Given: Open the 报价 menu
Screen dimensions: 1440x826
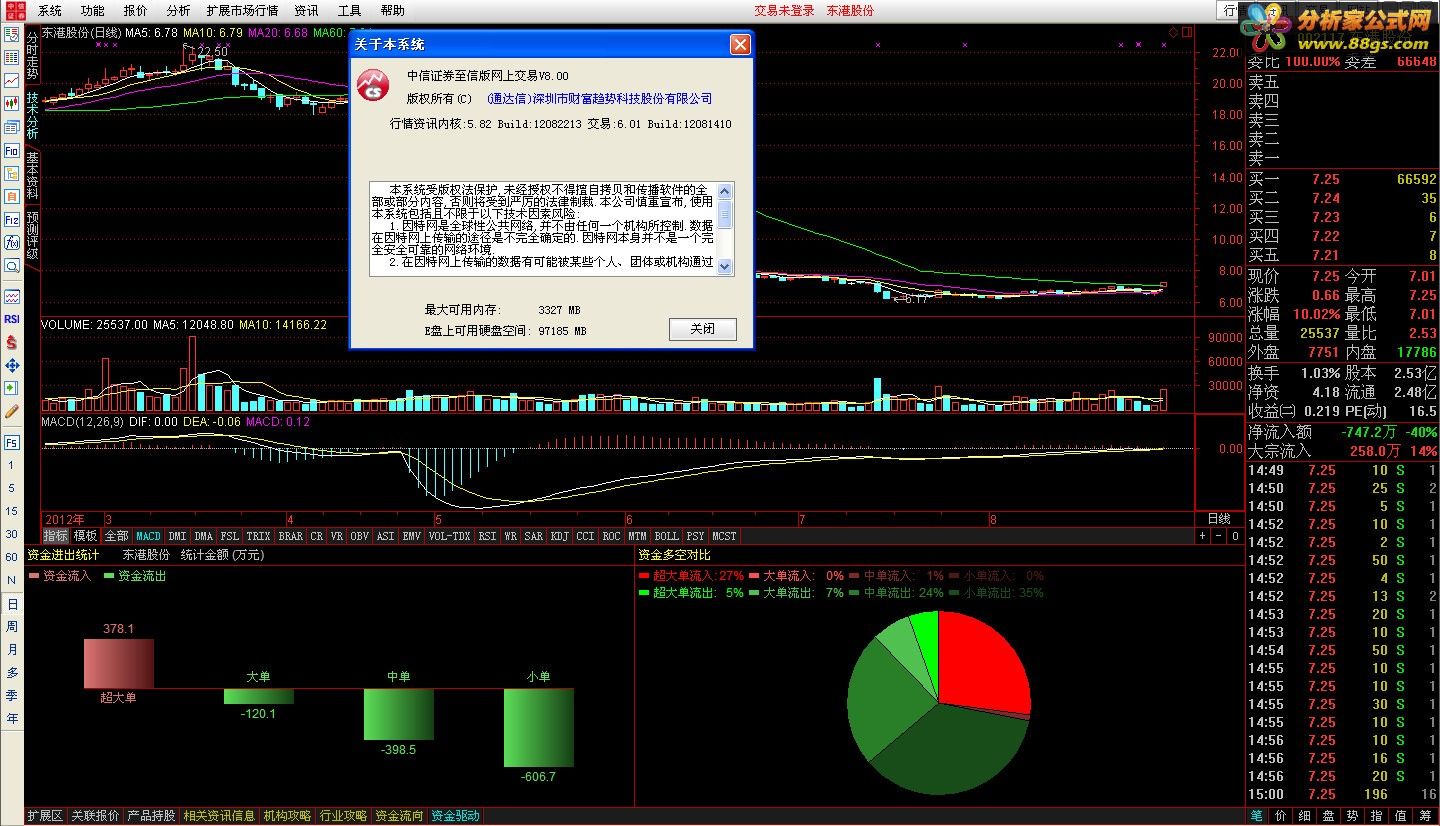Looking at the screenshot, I should tap(135, 11).
